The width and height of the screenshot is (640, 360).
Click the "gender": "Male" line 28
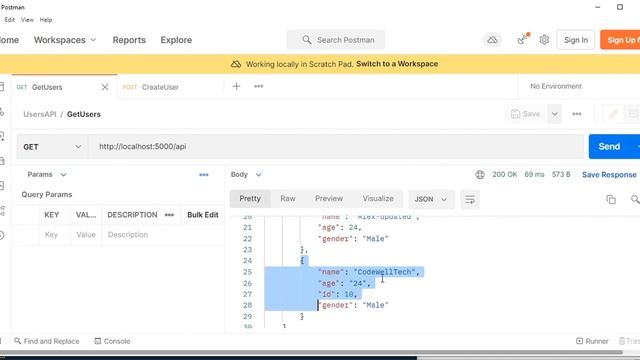click(x=353, y=305)
